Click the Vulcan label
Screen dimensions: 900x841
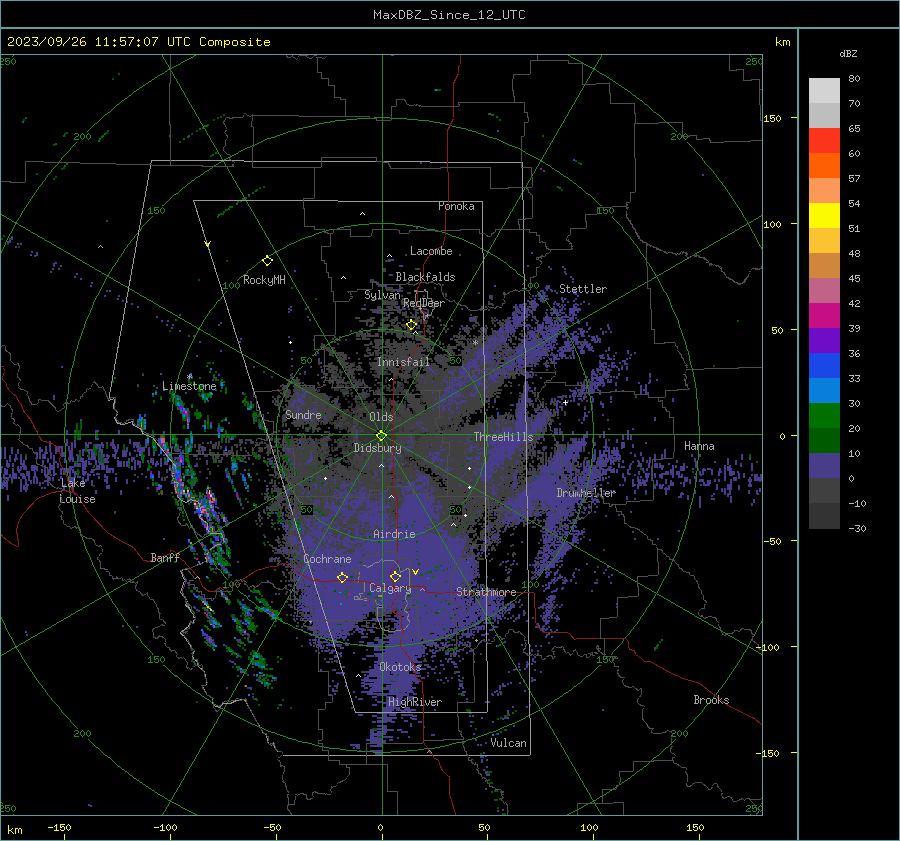(x=508, y=743)
